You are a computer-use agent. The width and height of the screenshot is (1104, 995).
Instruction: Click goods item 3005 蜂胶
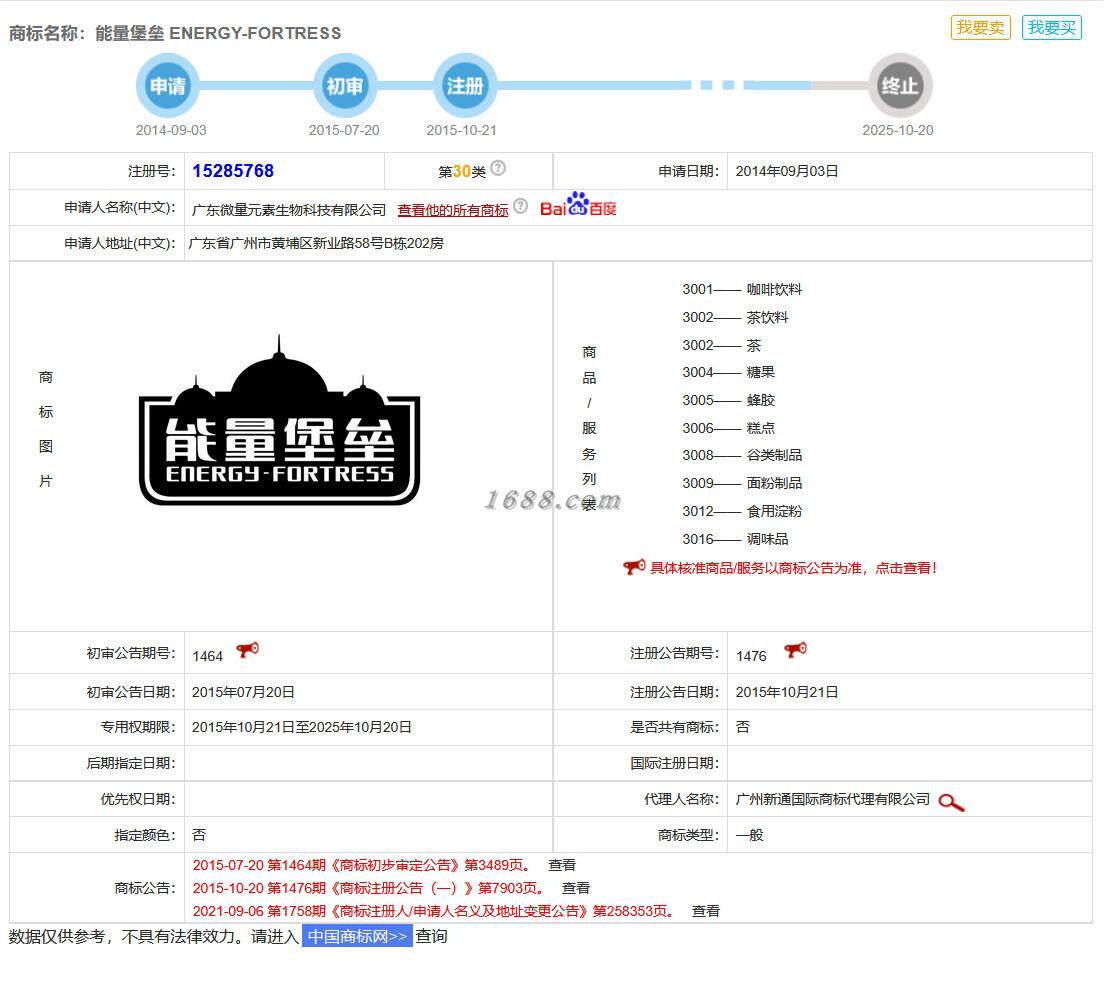[728, 400]
